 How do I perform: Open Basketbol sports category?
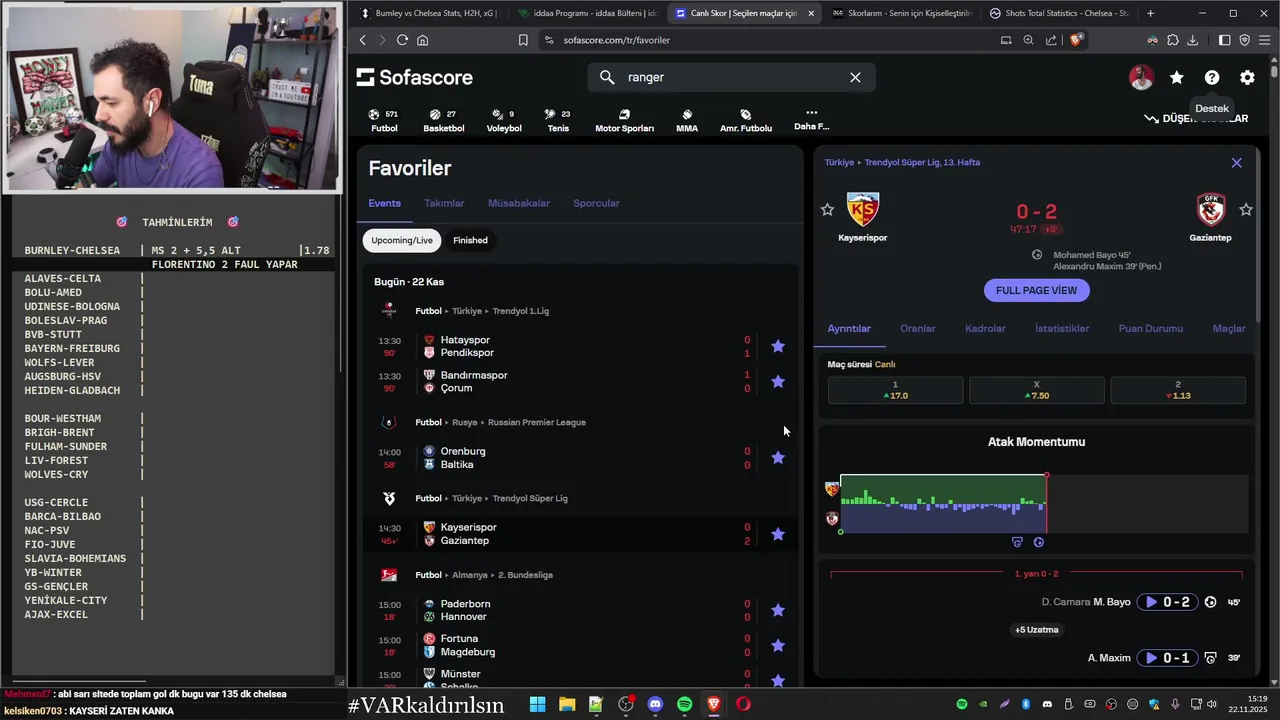pos(443,121)
